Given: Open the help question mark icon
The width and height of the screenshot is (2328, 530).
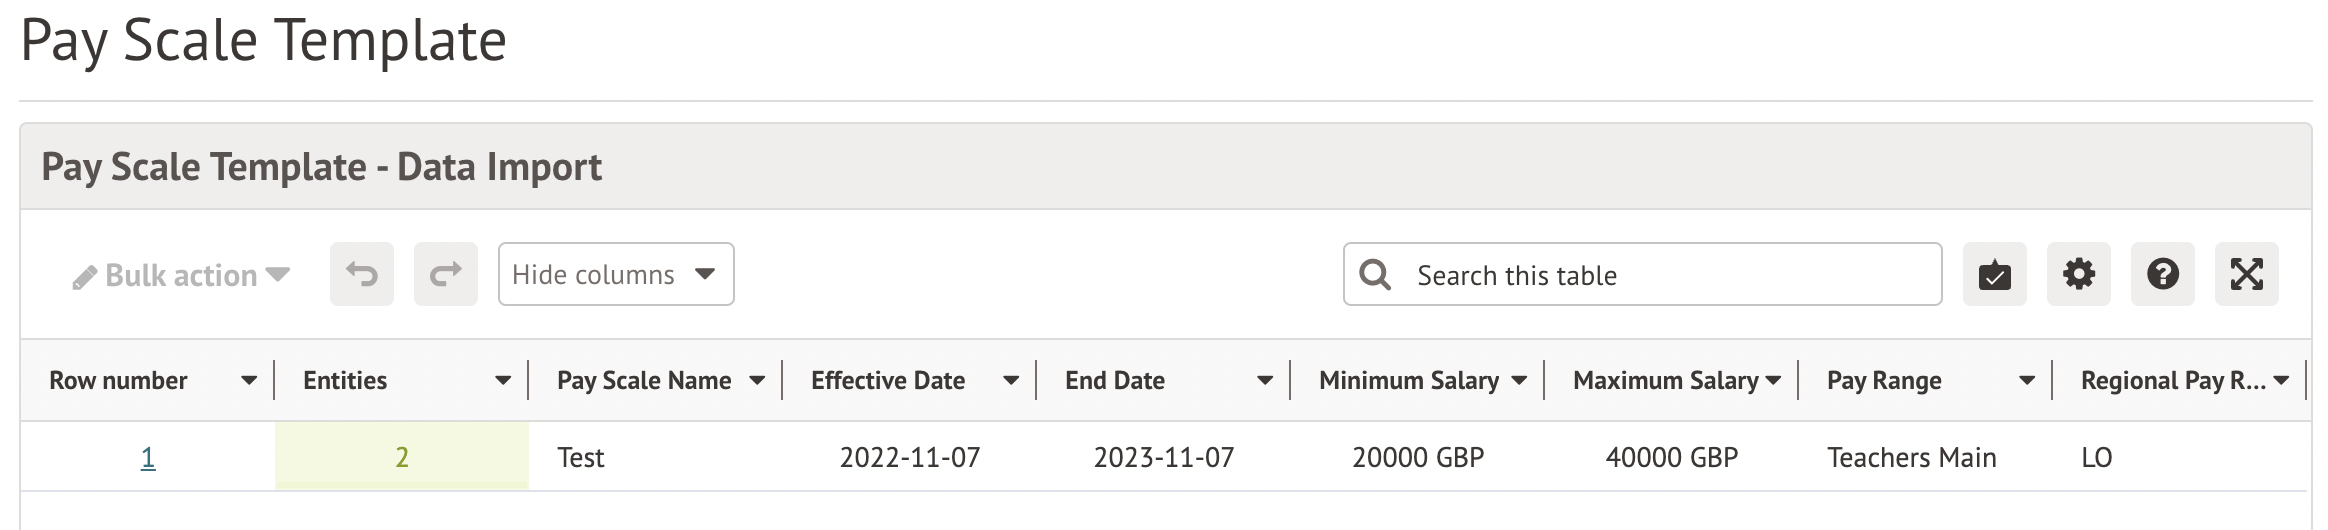Looking at the screenshot, I should coord(2162,274).
